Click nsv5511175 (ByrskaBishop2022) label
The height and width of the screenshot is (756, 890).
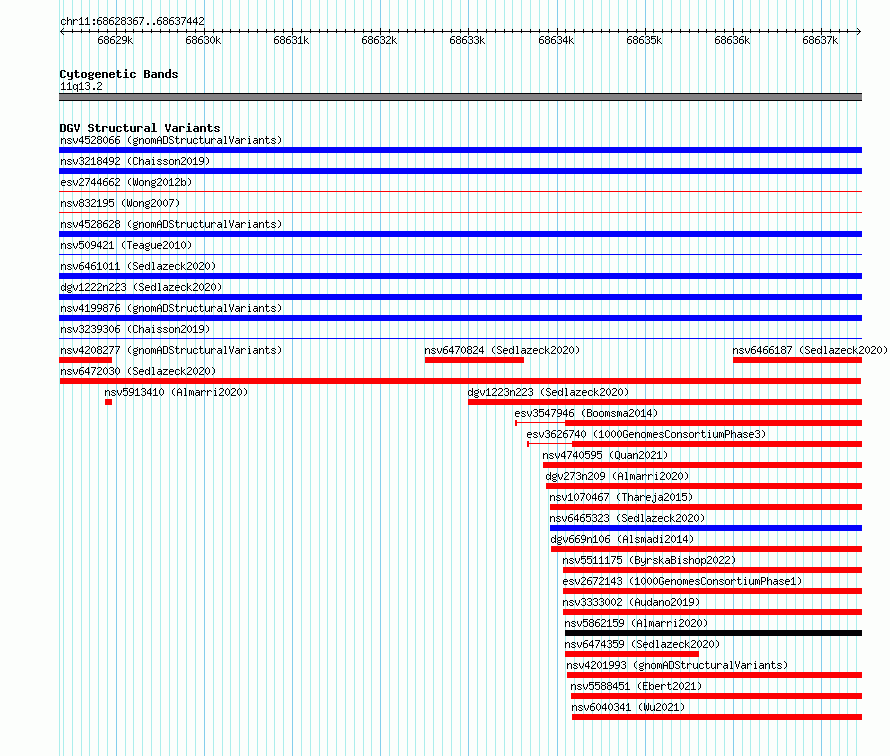click(649, 560)
